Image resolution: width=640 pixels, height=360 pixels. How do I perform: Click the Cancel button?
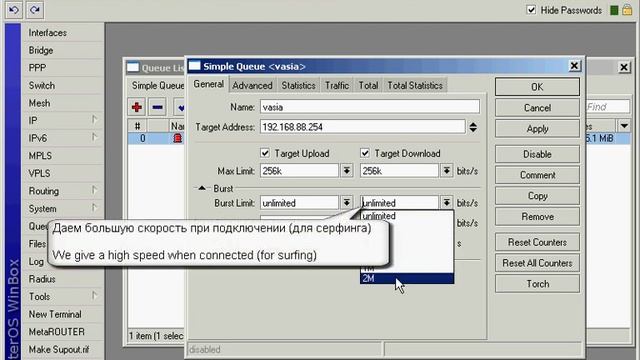point(537,108)
